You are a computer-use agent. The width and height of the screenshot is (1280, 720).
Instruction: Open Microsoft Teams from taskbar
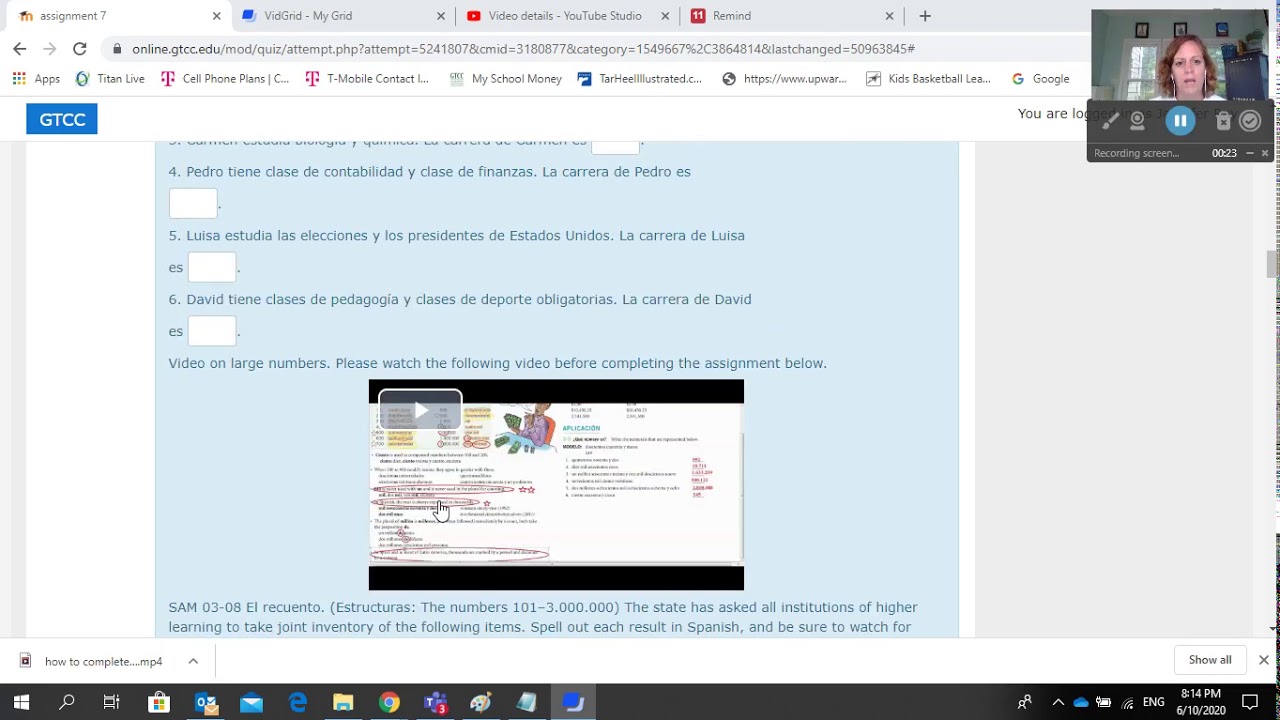pyautogui.click(x=435, y=702)
